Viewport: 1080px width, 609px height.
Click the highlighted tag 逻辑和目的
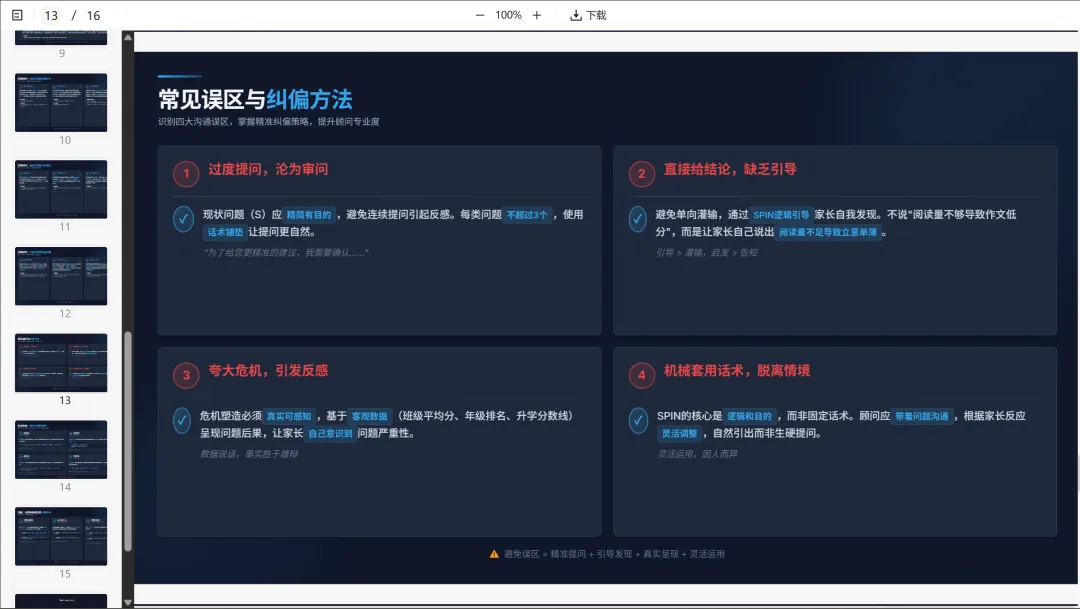(x=749, y=416)
